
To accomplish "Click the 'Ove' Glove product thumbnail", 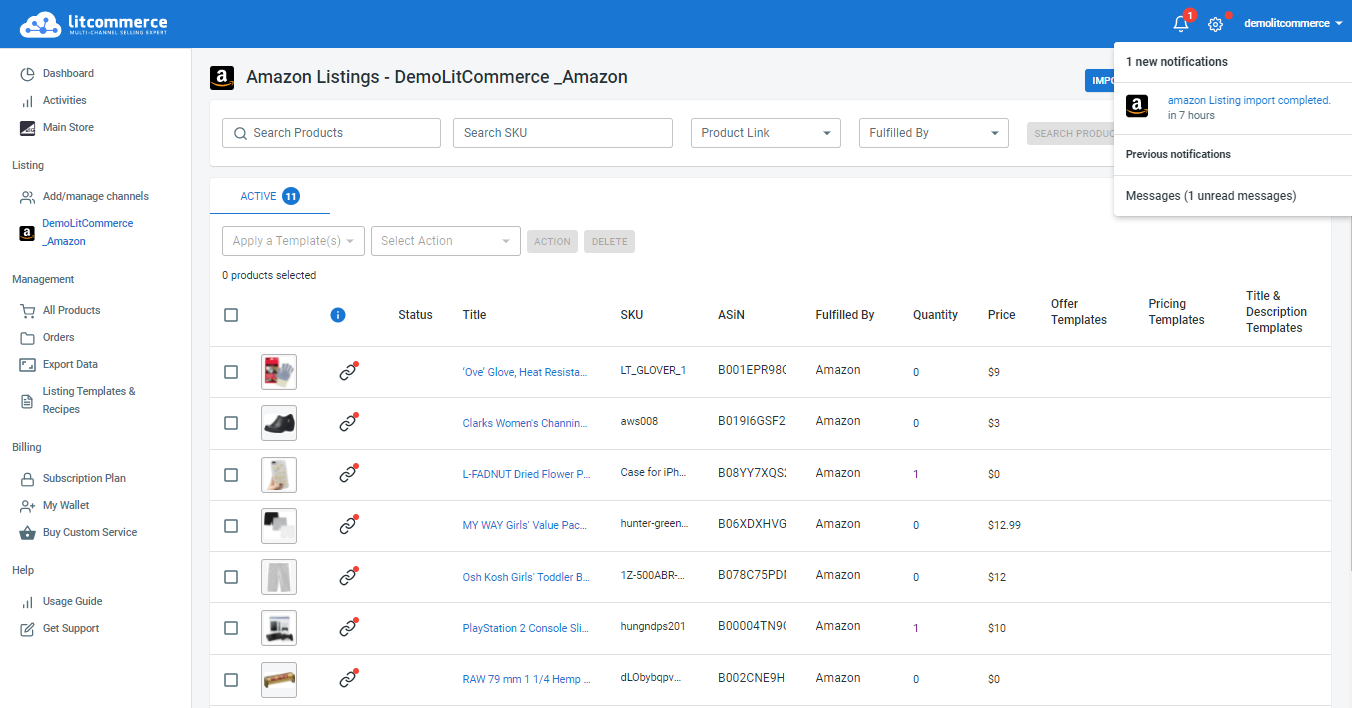I will pyautogui.click(x=279, y=372).
